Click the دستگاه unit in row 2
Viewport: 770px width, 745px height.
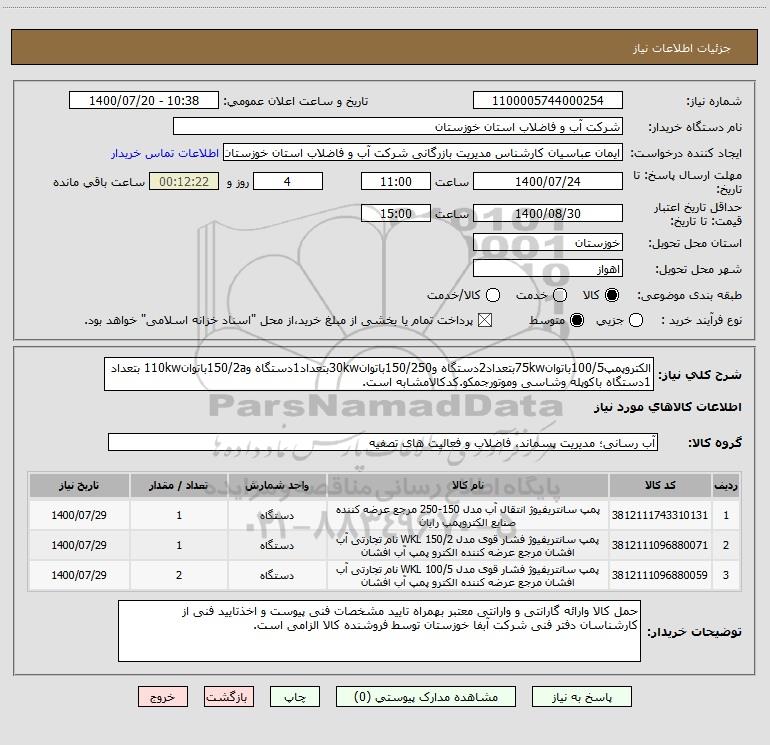(277, 545)
